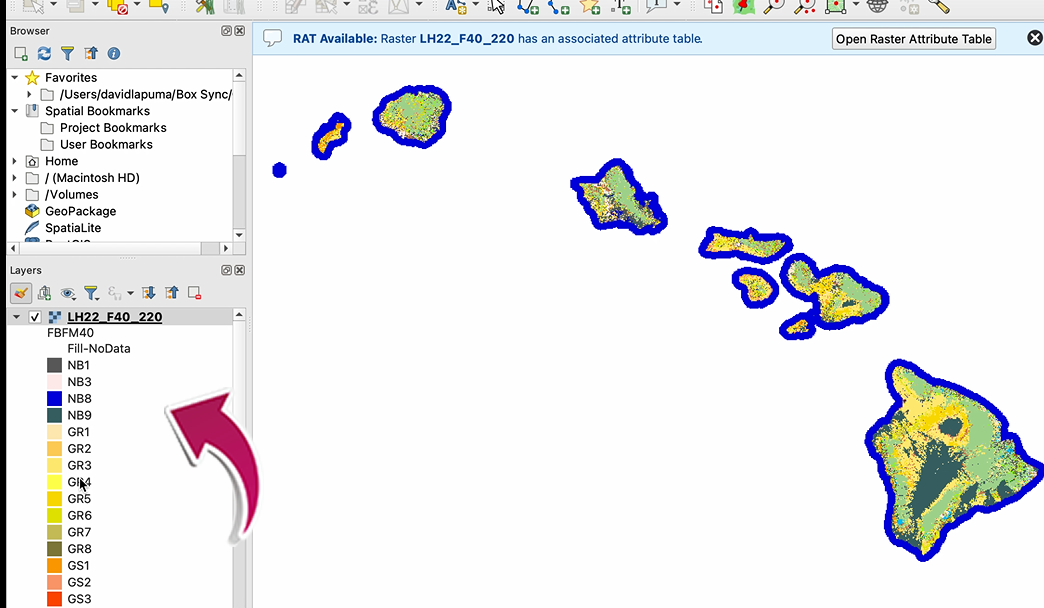Image resolution: width=1044 pixels, height=608 pixels.
Task: Remove the selected layer using the Layers panel
Action: pyautogui.click(x=194, y=293)
